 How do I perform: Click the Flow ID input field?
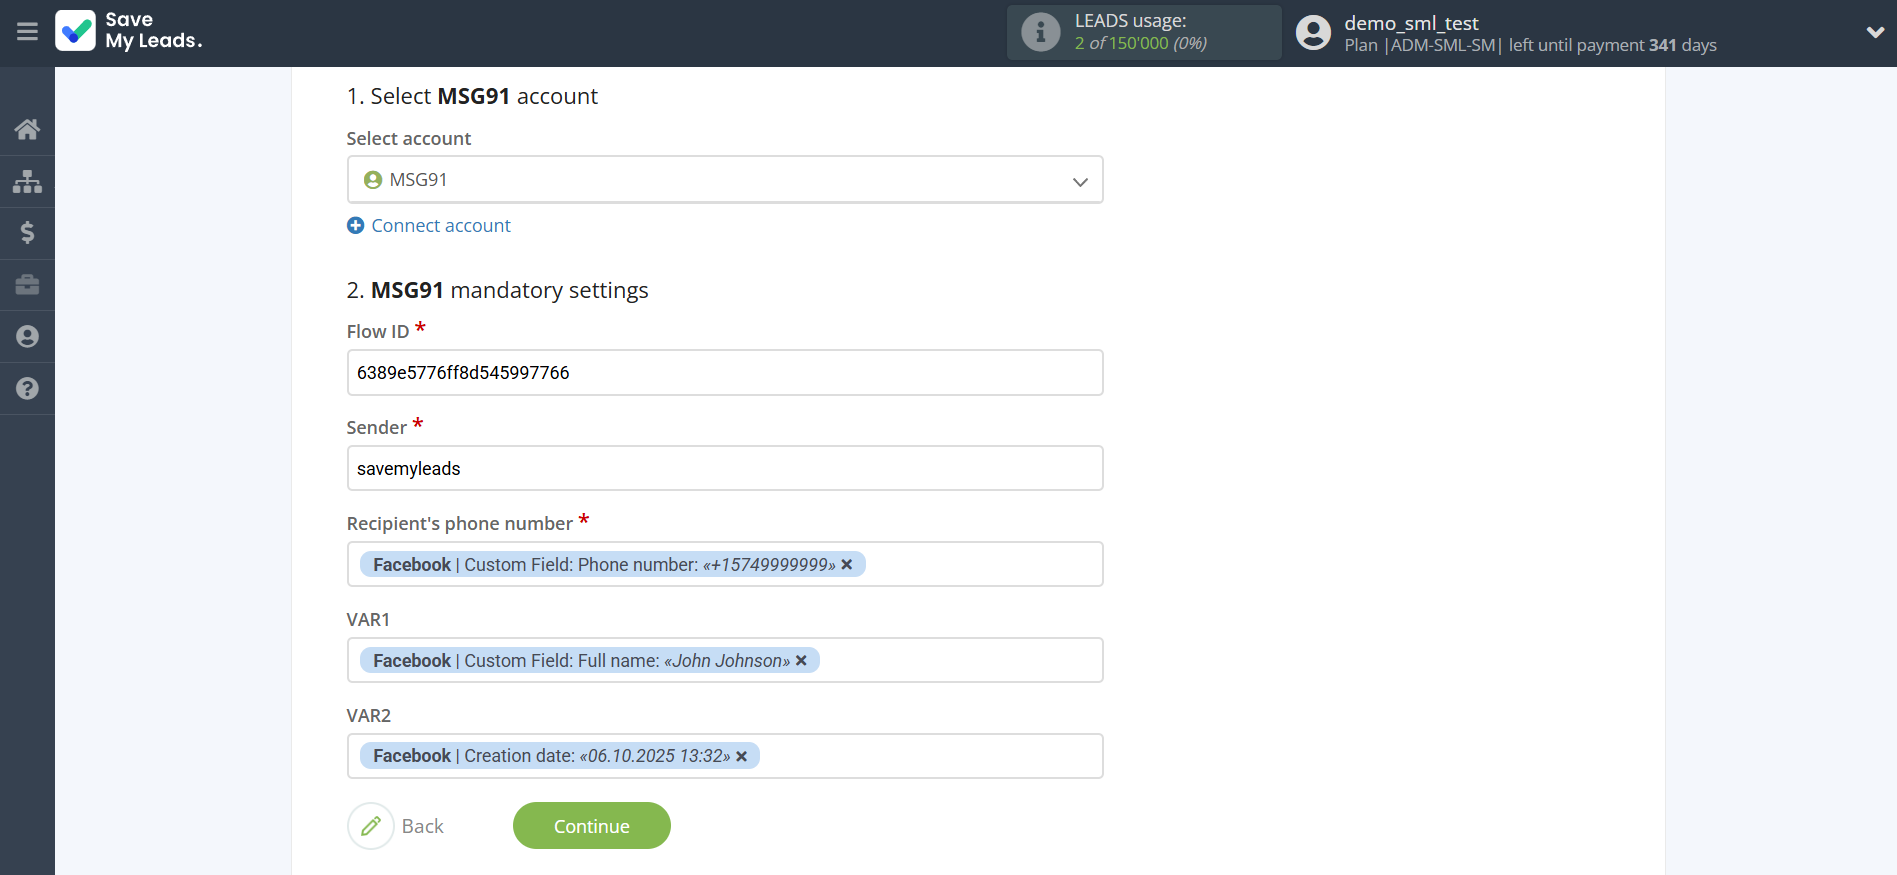[x=725, y=372]
